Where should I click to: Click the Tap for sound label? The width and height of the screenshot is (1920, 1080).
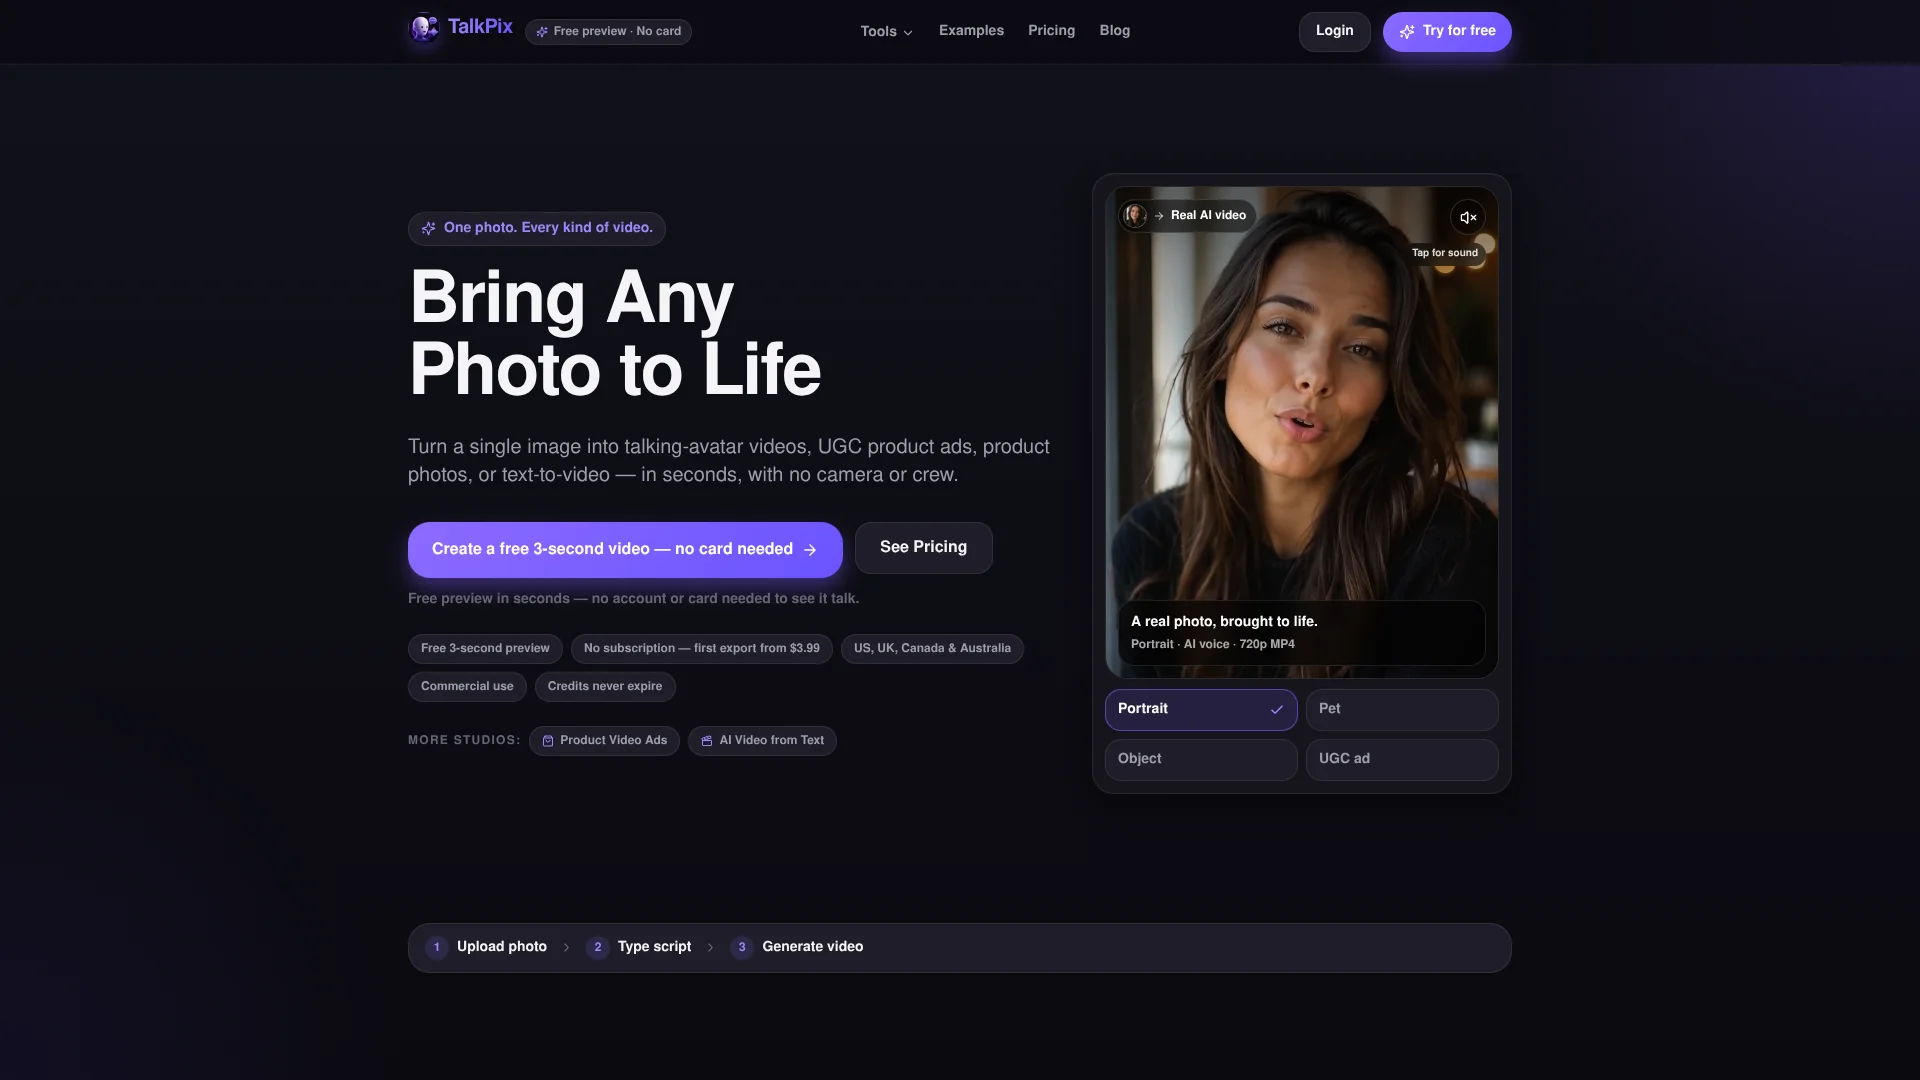(1444, 253)
